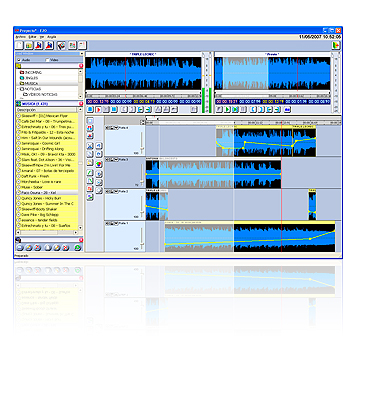The height and width of the screenshot is (394, 375).
Task: Click the yellow open-folder icon in top toolbar
Action: click(x=29, y=45)
